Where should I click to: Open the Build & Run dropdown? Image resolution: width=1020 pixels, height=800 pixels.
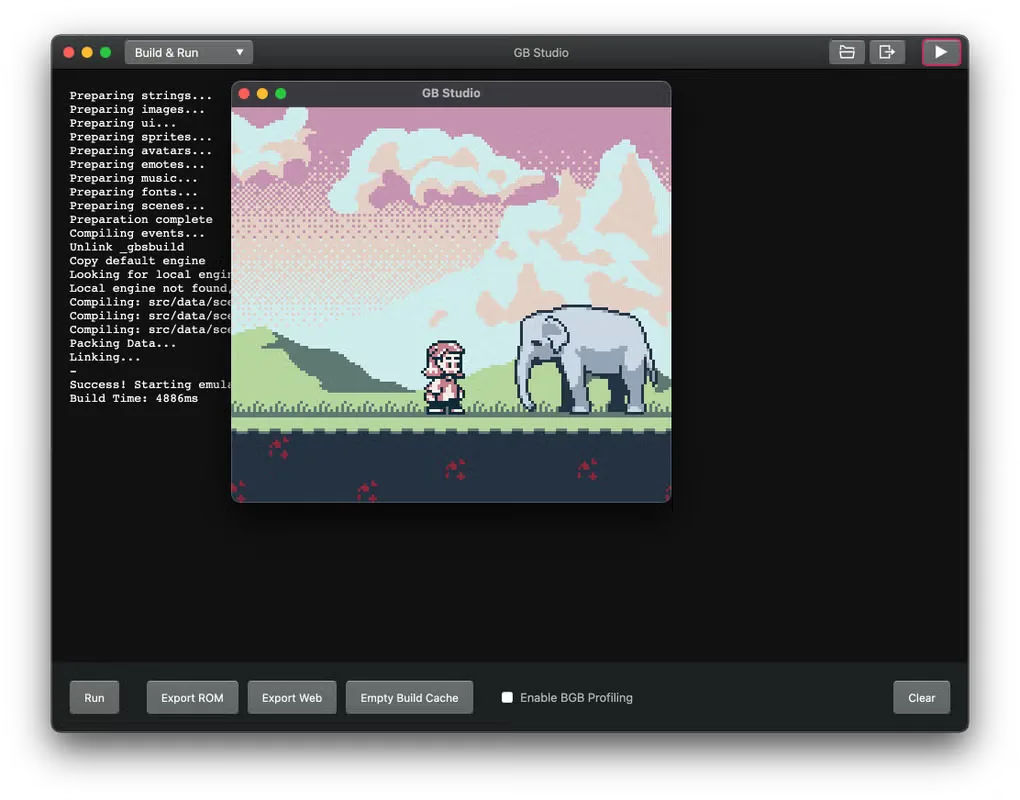pos(189,53)
